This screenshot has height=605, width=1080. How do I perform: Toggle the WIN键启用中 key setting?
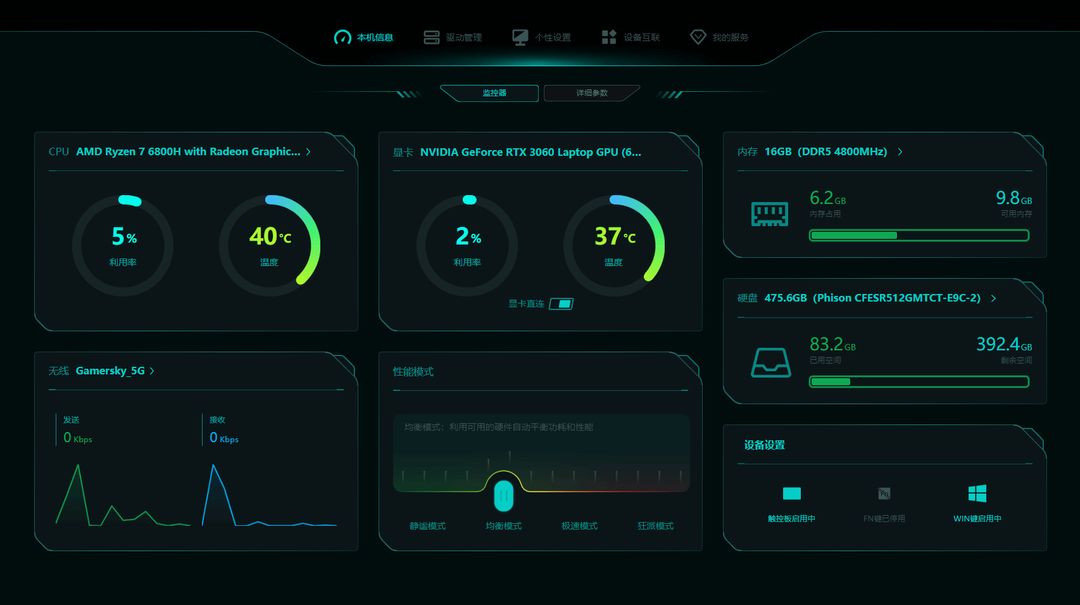click(x=977, y=504)
